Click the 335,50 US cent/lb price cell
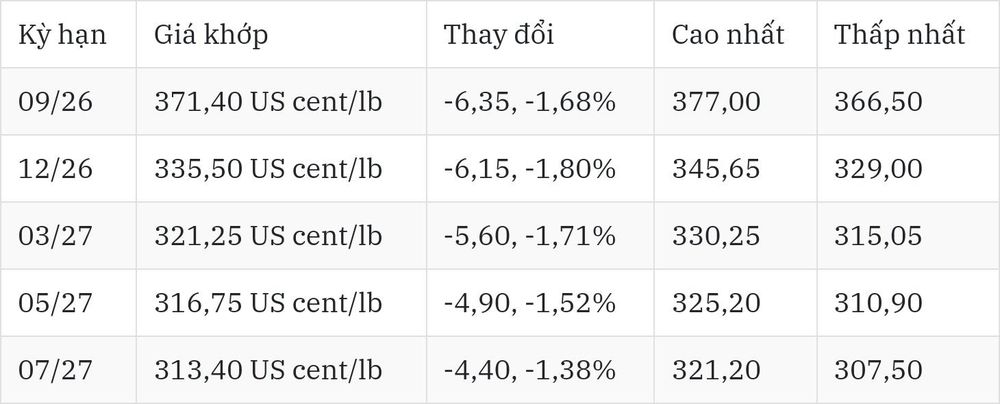Viewport: 1000px width, 404px height. [x=281, y=168]
